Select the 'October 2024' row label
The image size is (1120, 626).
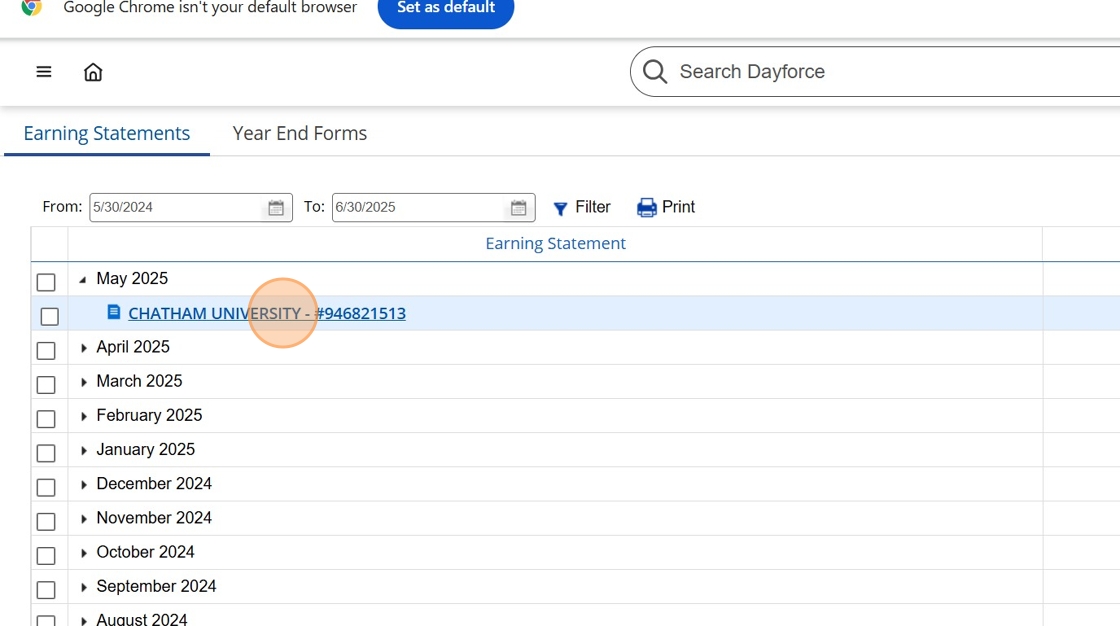(x=146, y=552)
